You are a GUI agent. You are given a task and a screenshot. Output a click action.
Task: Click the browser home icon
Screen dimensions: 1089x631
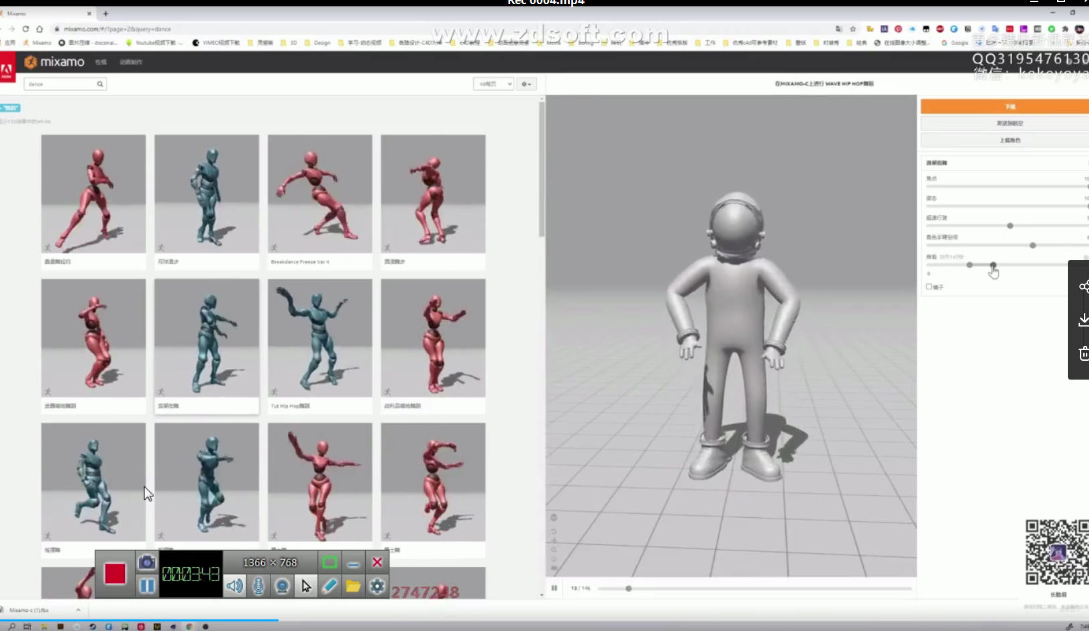point(40,29)
